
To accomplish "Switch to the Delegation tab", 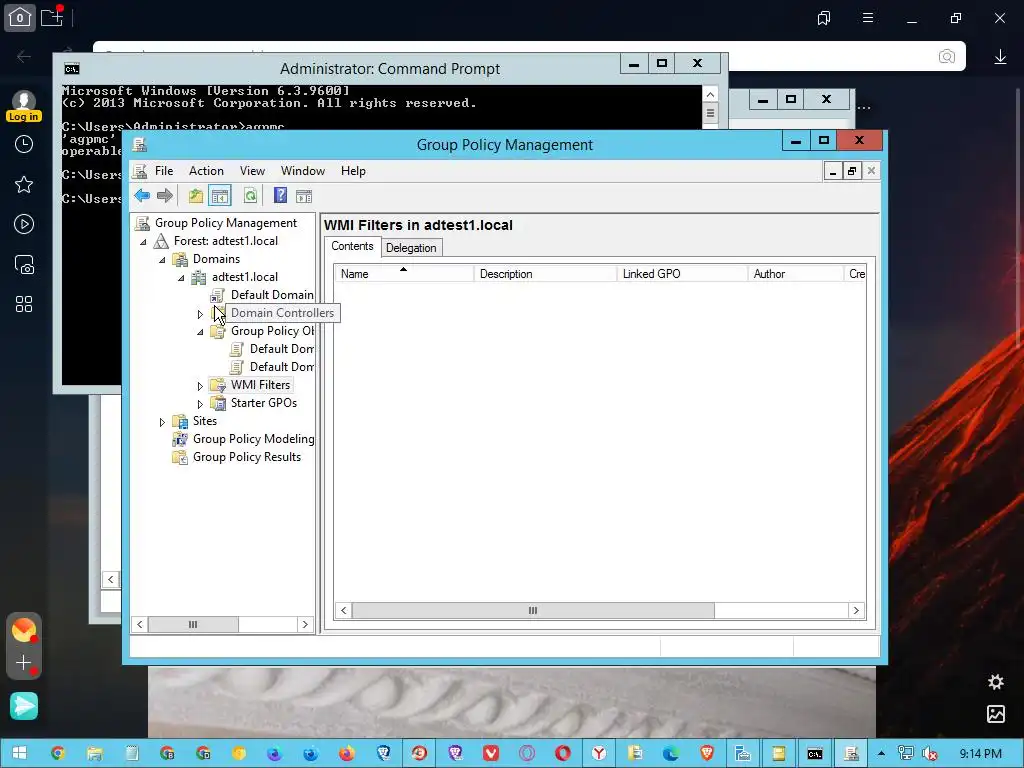I will click(x=411, y=248).
